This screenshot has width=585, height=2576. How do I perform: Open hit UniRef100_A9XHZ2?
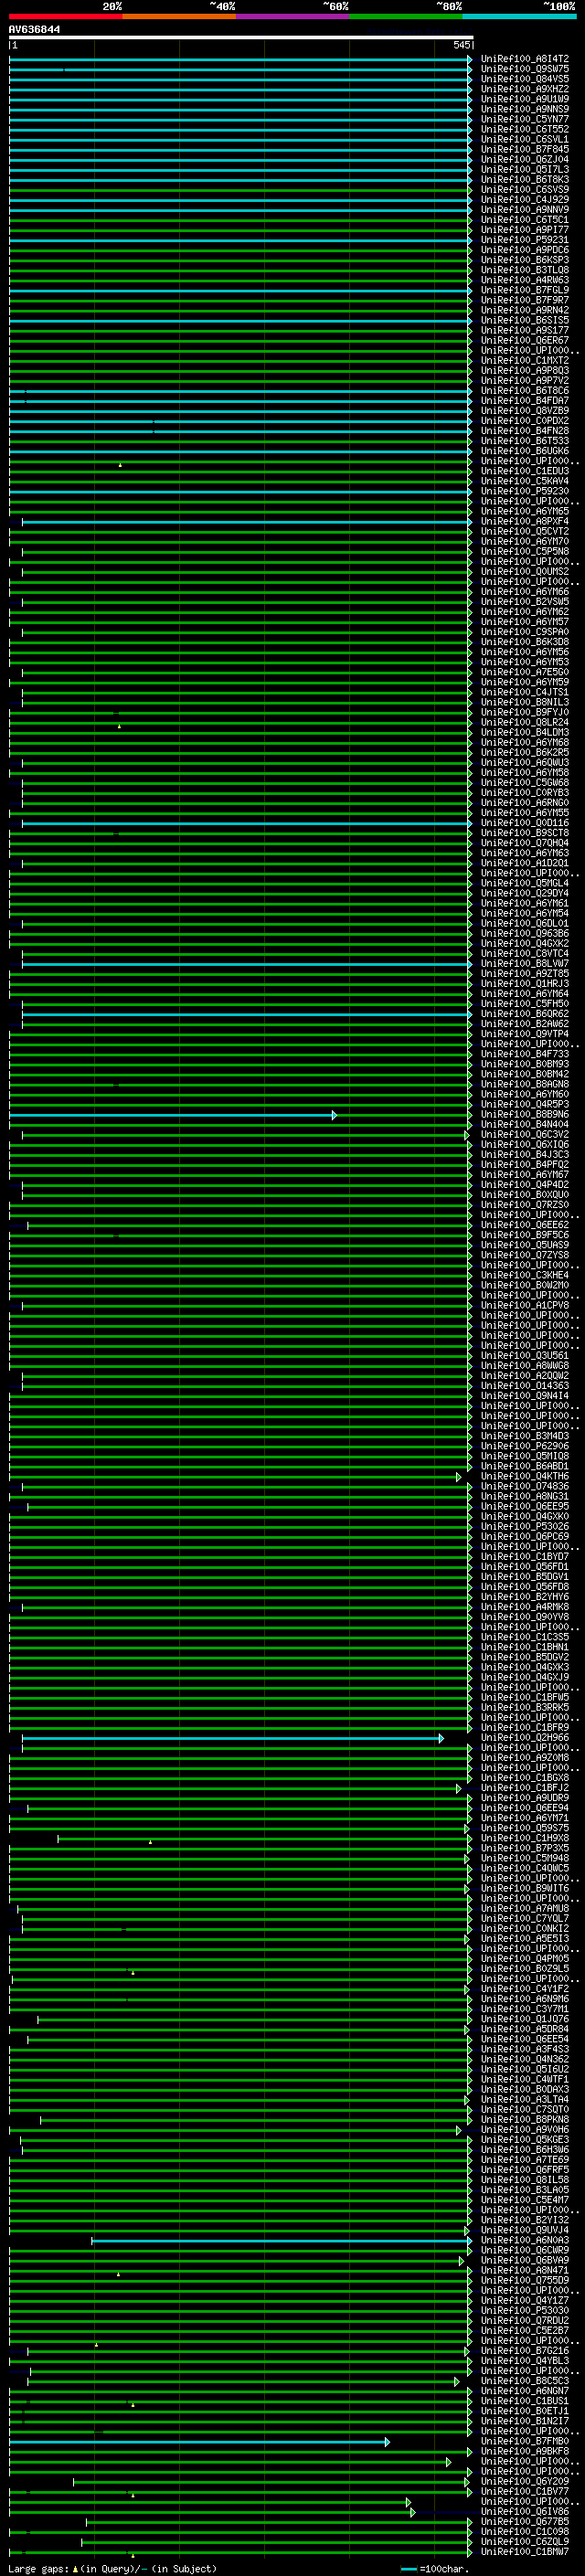click(524, 89)
